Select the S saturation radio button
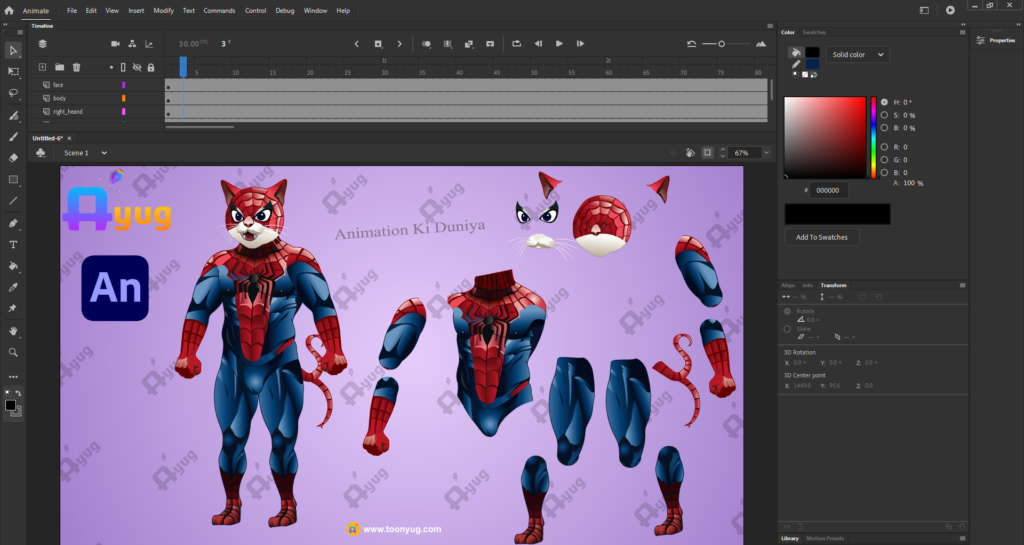This screenshot has width=1024, height=545. (x=884, y=115)
